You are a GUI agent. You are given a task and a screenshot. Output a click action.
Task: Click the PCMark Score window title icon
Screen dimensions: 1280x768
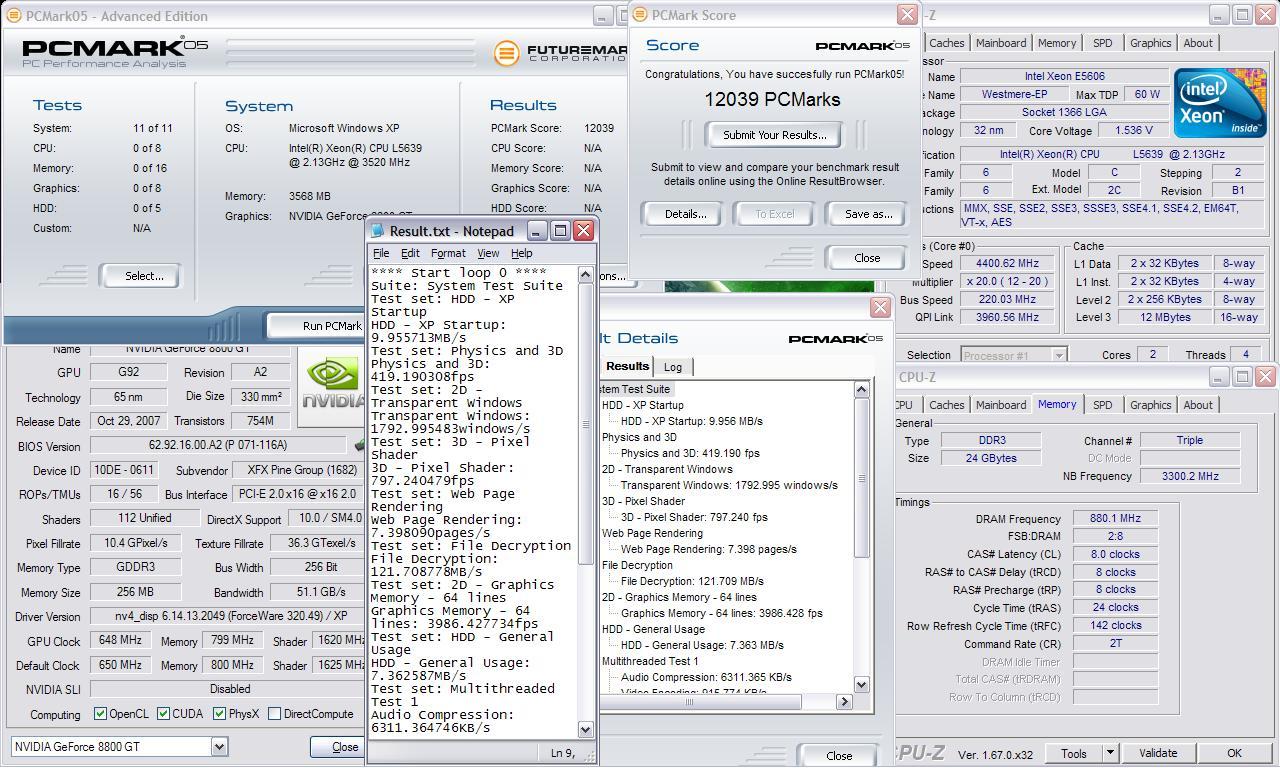click(640, 15)
